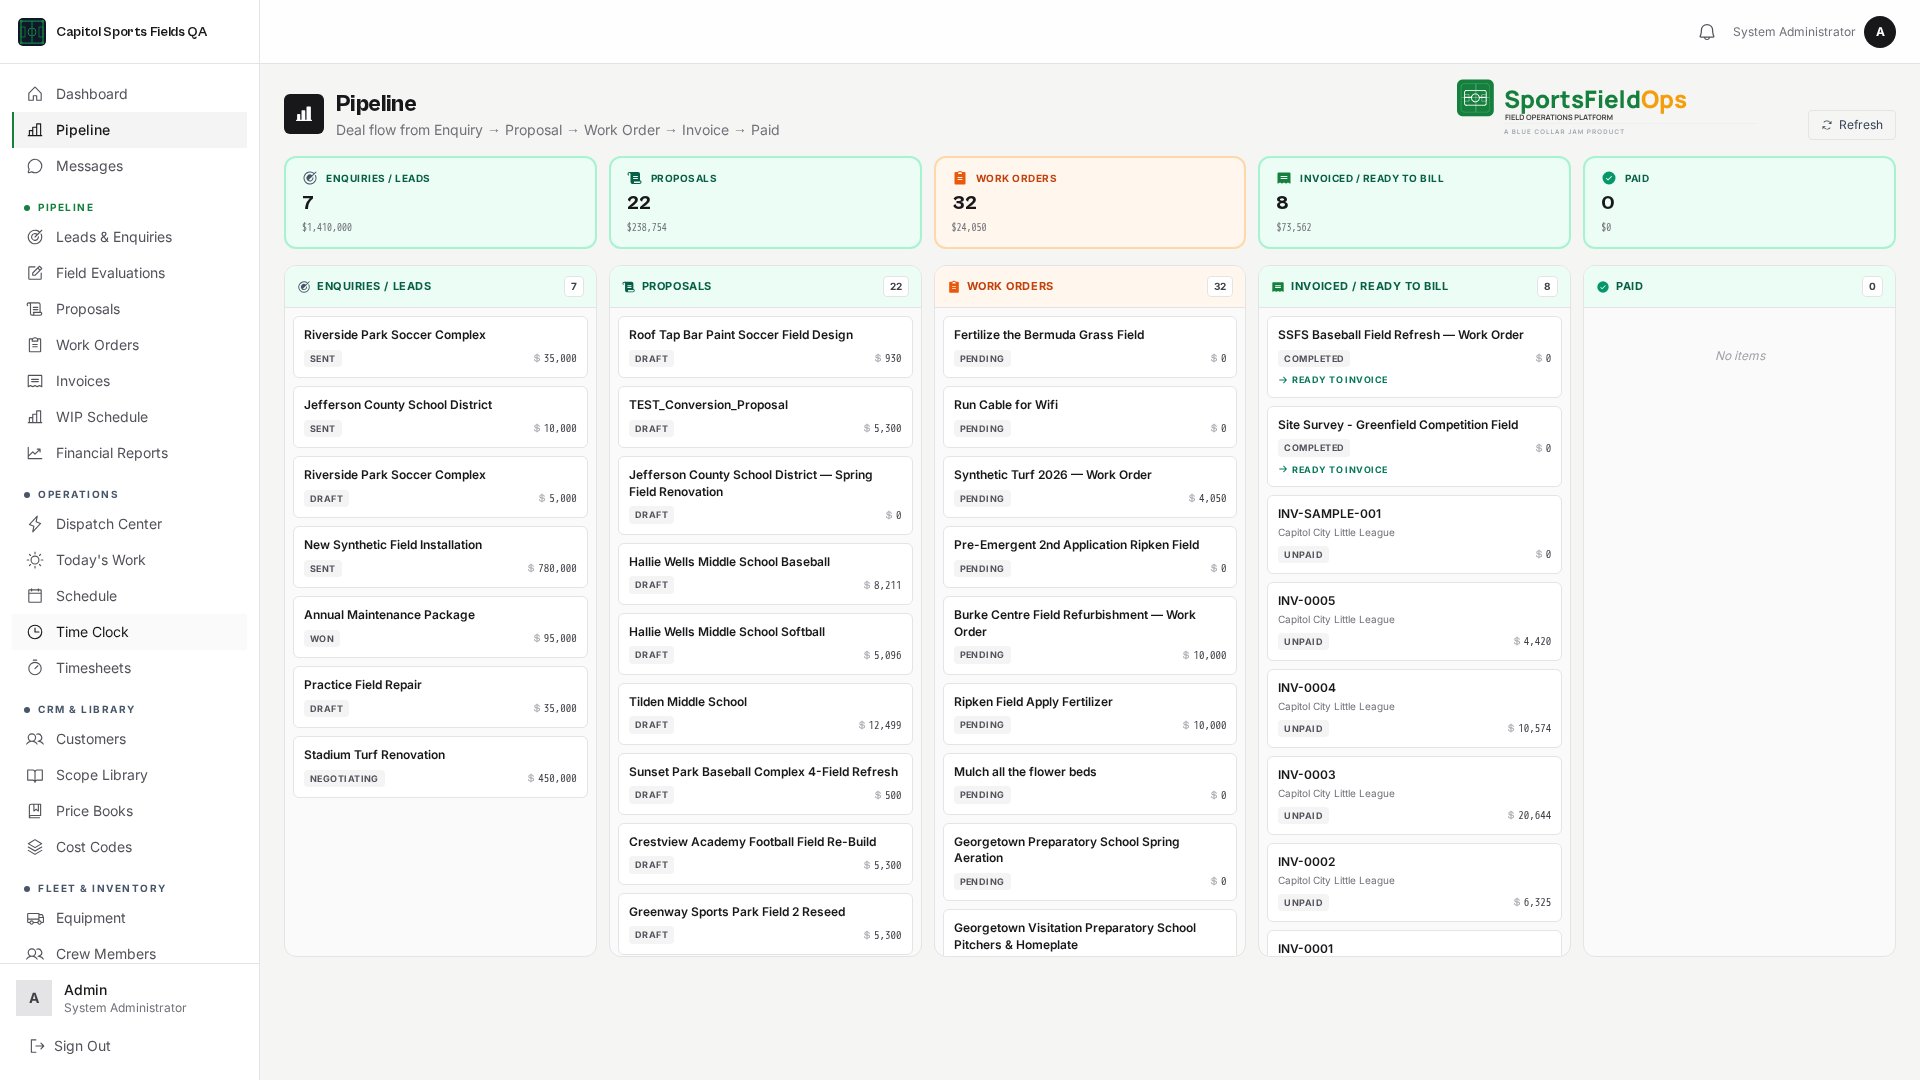The image size is (1920, 1080).
Task: Click the Time Clock icon
Action: (x=35, y=632)
